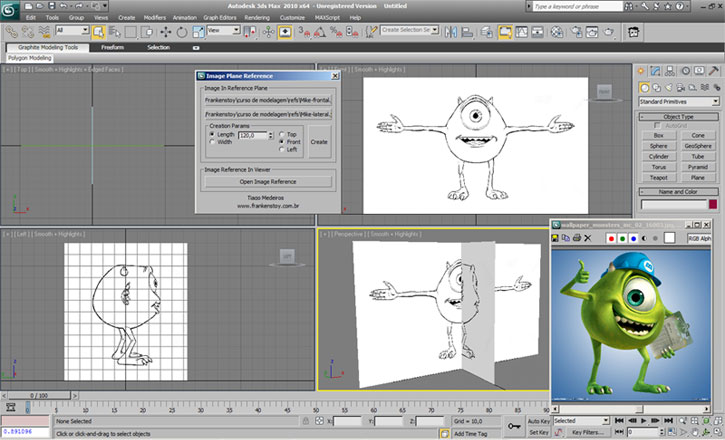The width and height of the screenshot is (725, 440).
Task: Click Create in Image Plane Reference dialog
Action: pyautogui.click(x=319, y=142)
